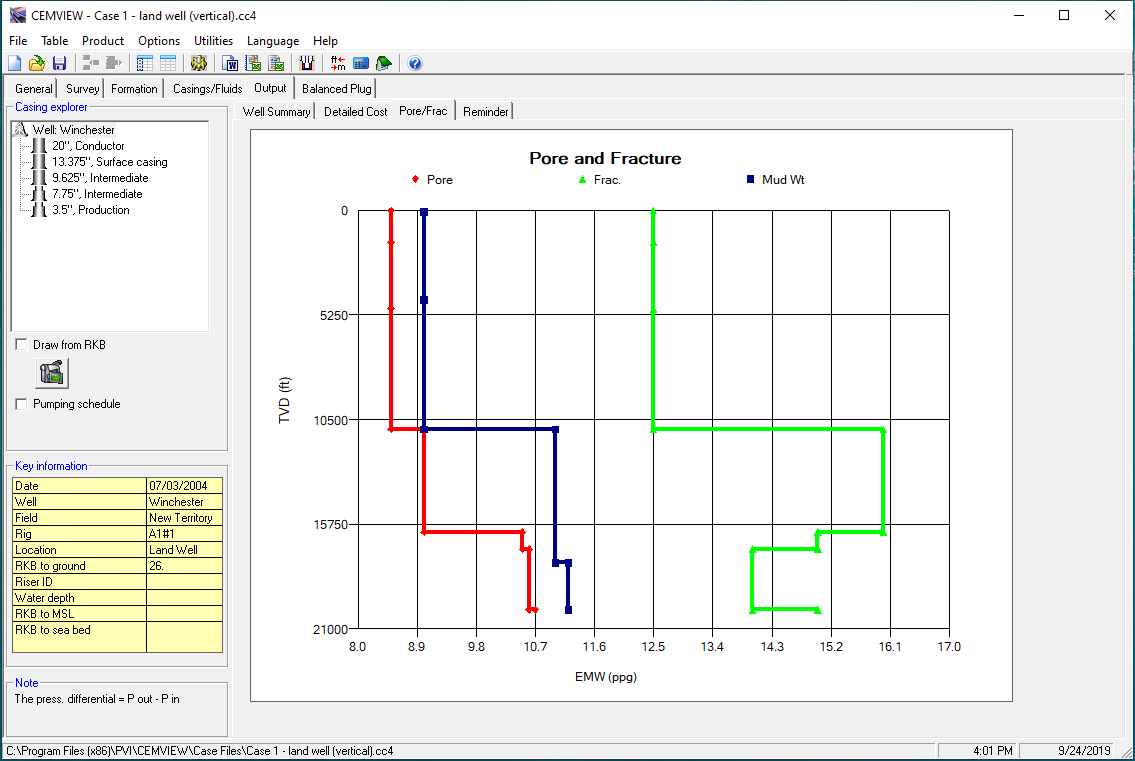This screenshot has height=761, width=1135.
Task: Select 13.375" Surface casing in tree
Action: 109,162
